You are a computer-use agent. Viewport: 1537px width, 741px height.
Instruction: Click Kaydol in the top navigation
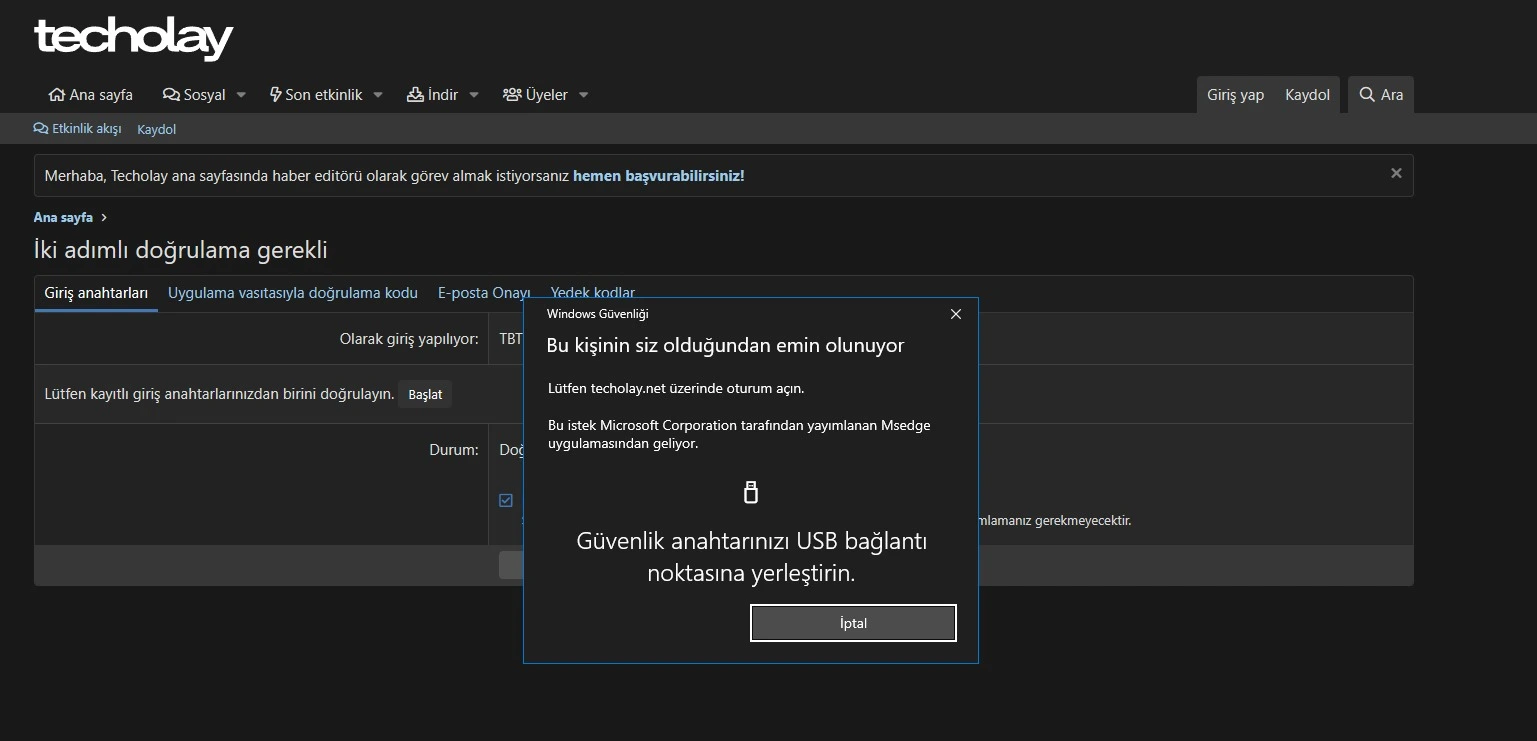(x=1307, y=95)
